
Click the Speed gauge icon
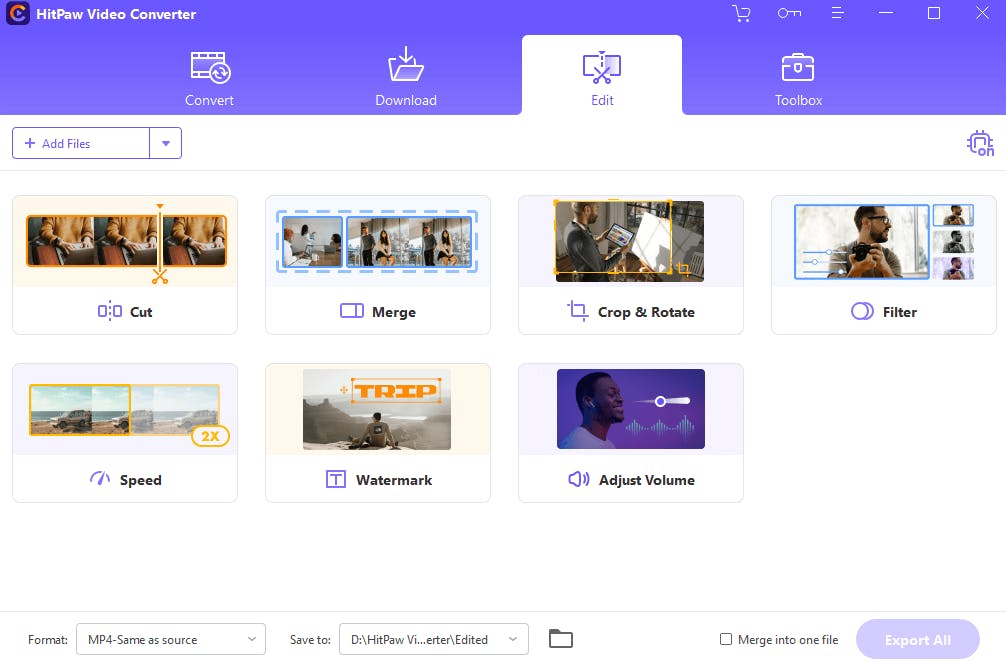(x=99, y=479)
